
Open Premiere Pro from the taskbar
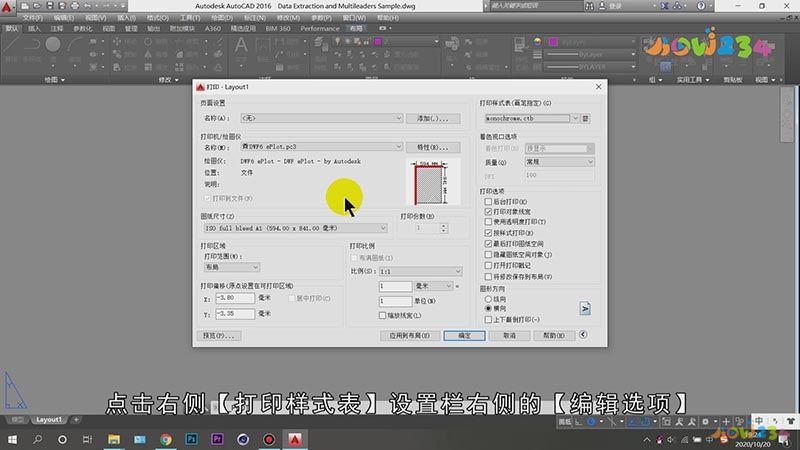[x=217, y=439]
